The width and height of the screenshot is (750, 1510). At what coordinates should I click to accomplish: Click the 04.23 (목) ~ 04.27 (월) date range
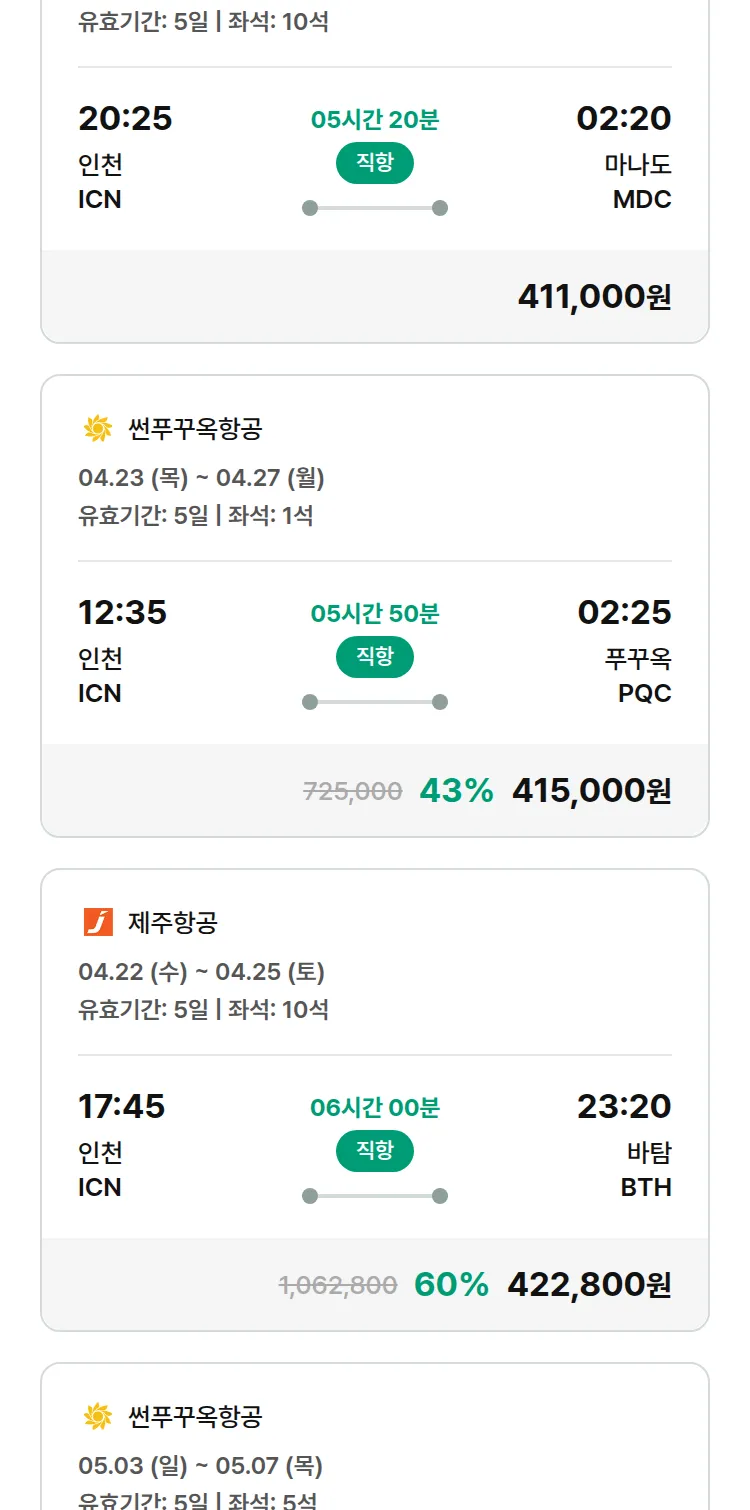click(201, 478)
